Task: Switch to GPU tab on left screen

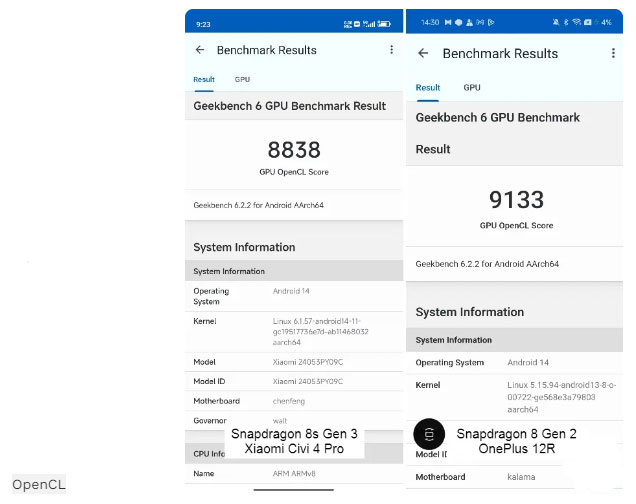Action: [242, 79]
